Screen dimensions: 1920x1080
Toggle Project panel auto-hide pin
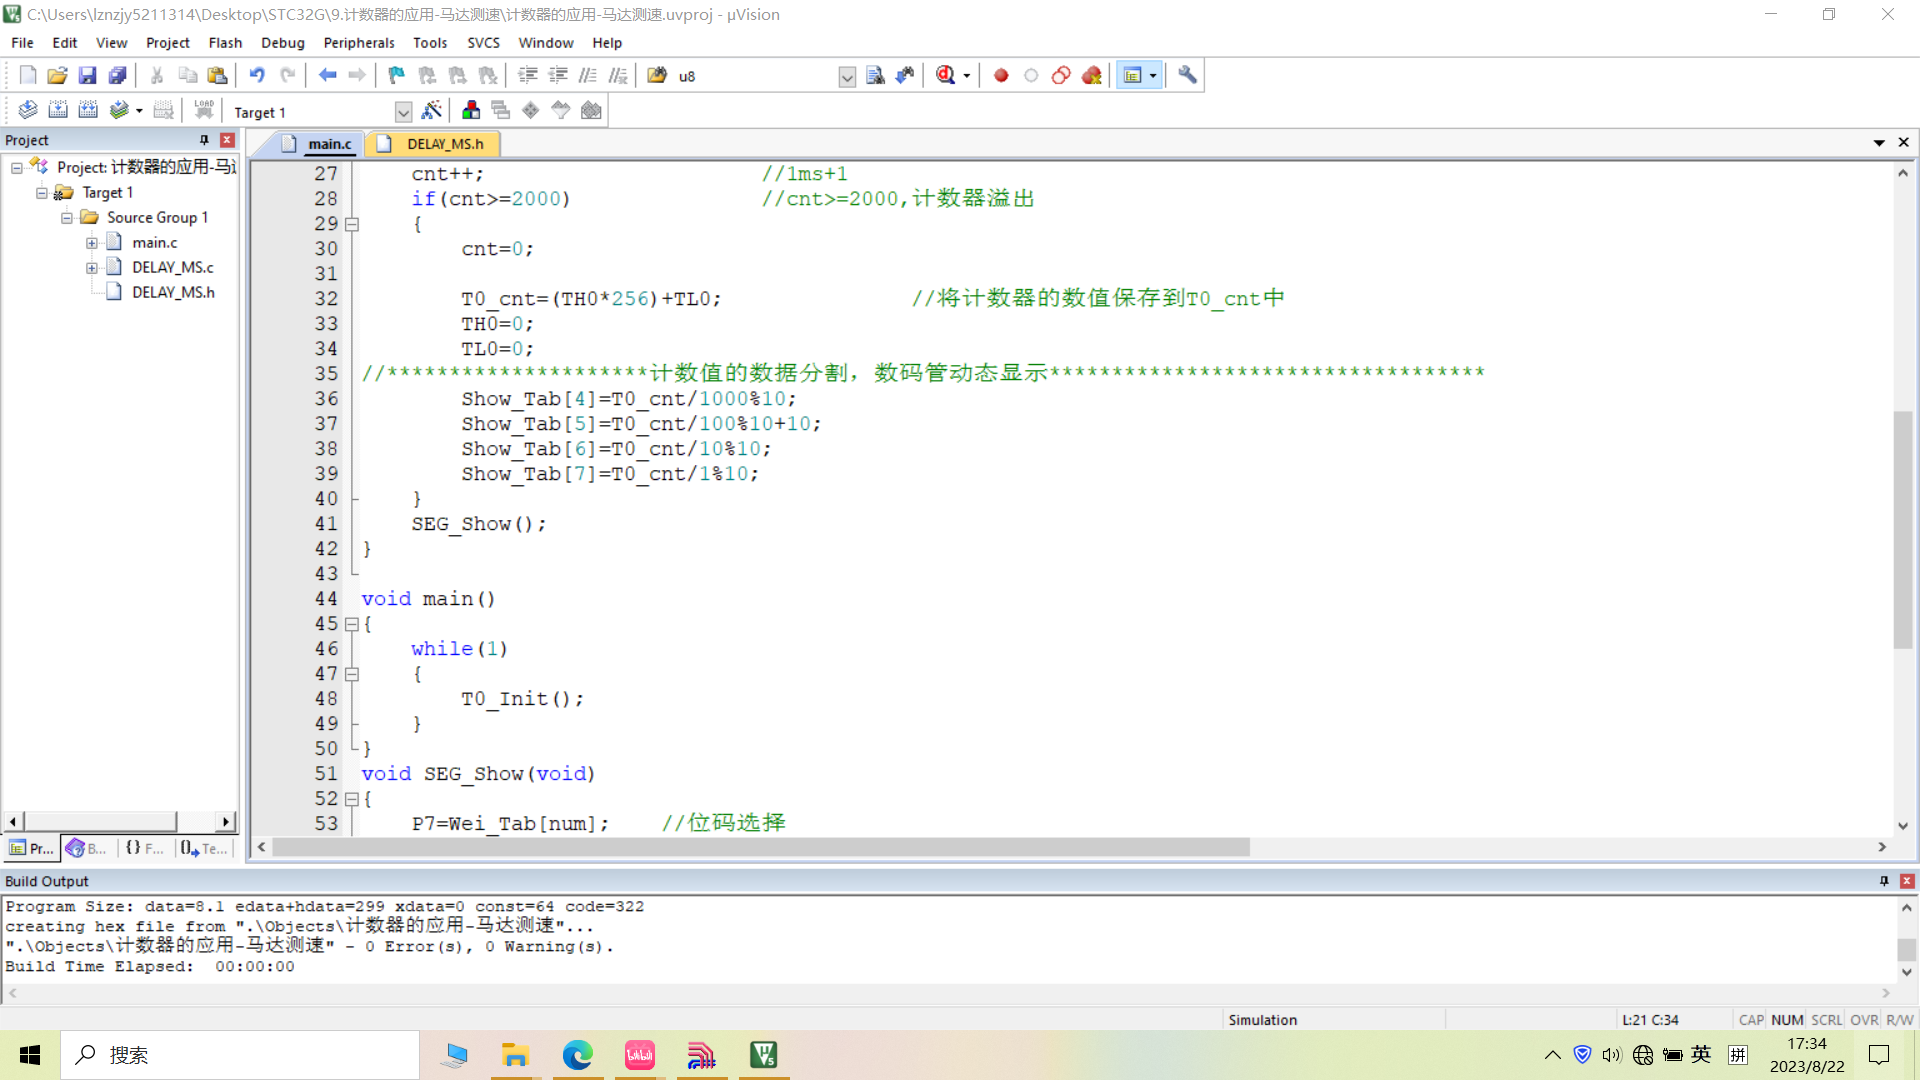[204, 140]
